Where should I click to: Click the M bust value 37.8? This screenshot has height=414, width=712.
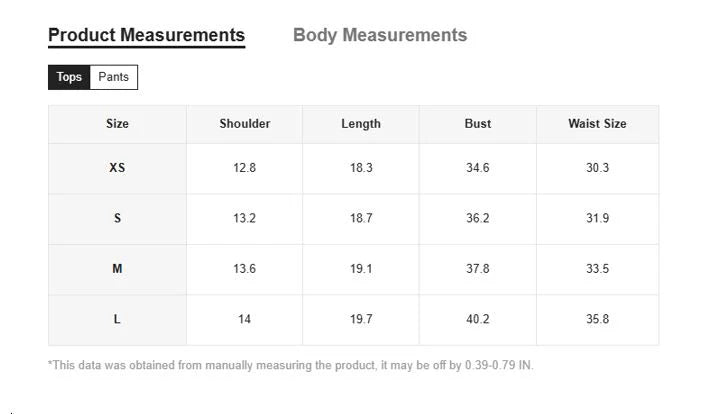coord(478,269)
